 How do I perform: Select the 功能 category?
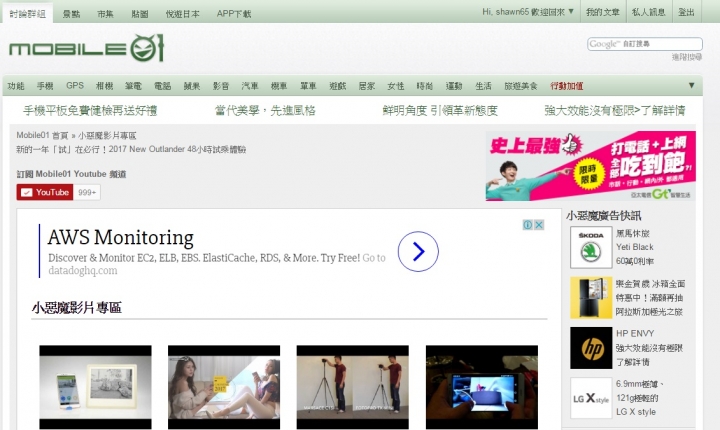click(16, 86)
